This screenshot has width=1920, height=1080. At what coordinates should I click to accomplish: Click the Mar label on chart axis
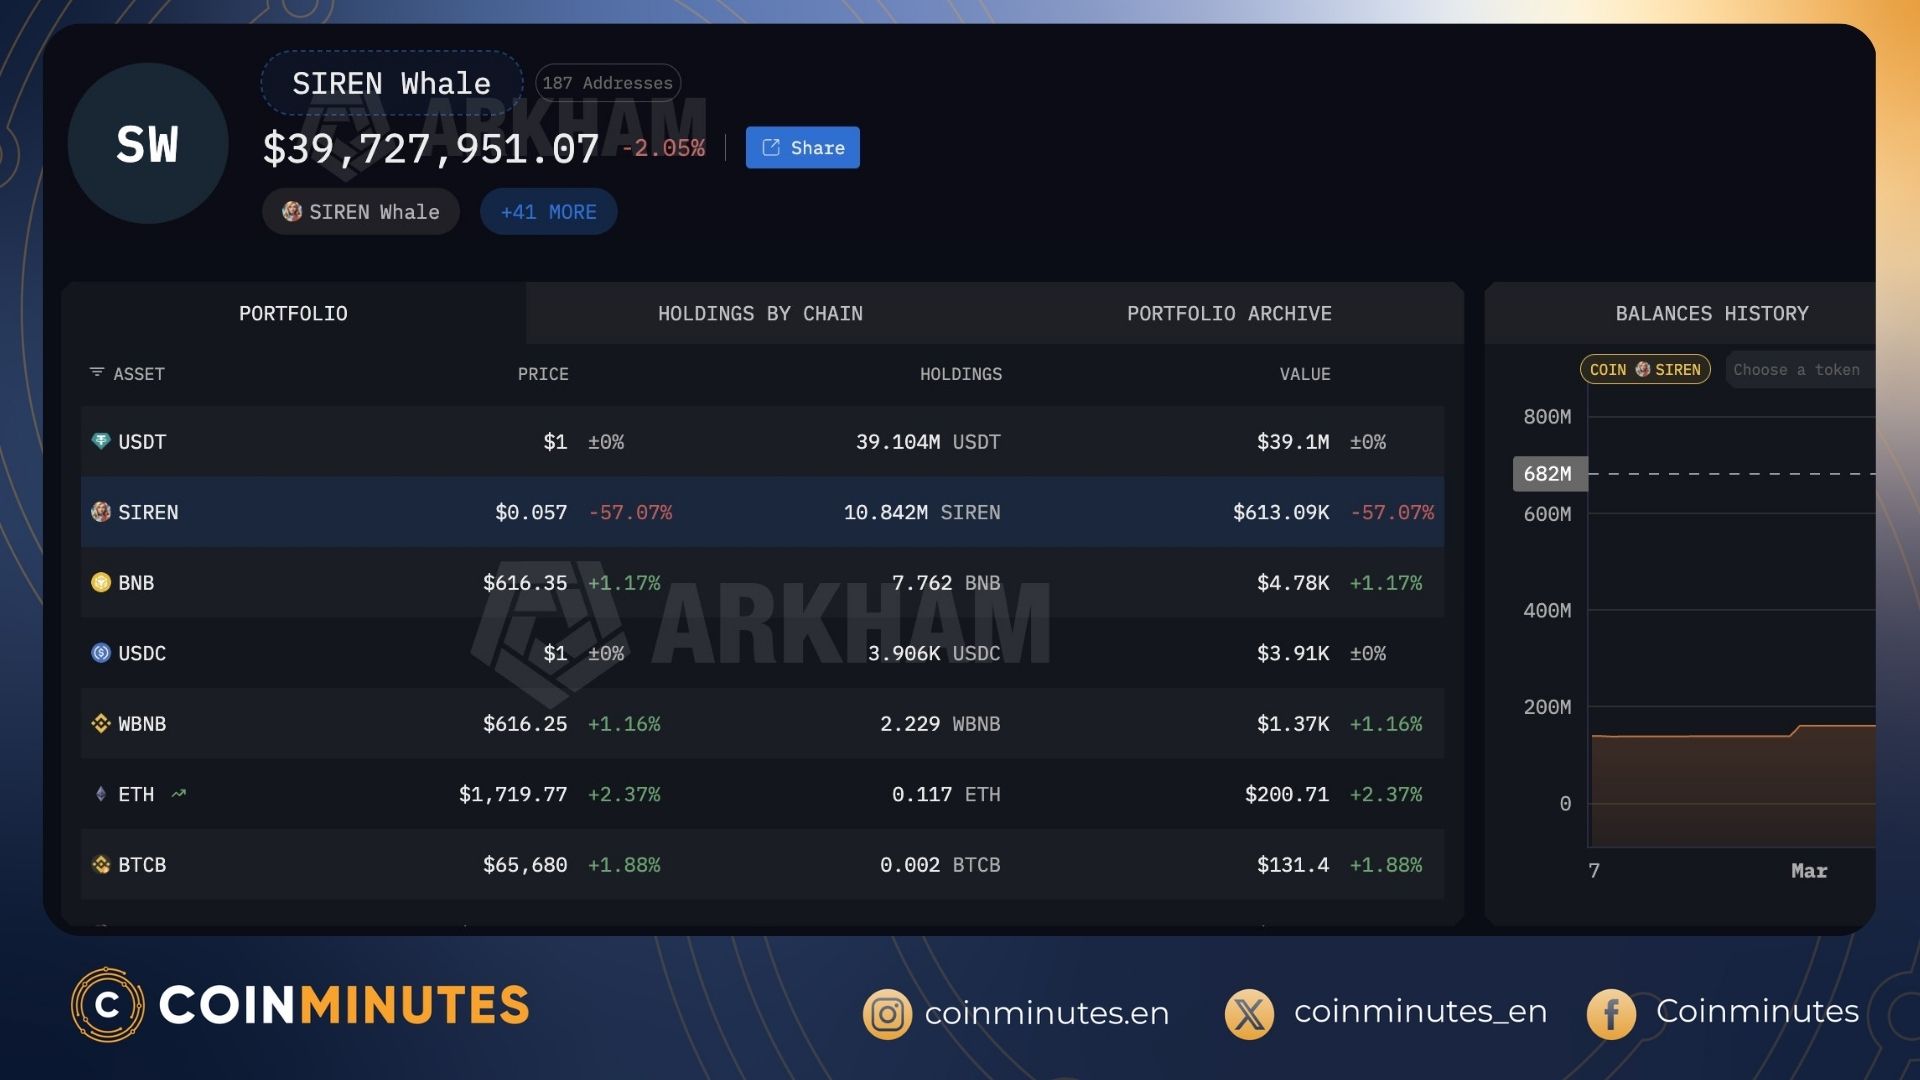pyautogui.click(x=1809, y=870)
